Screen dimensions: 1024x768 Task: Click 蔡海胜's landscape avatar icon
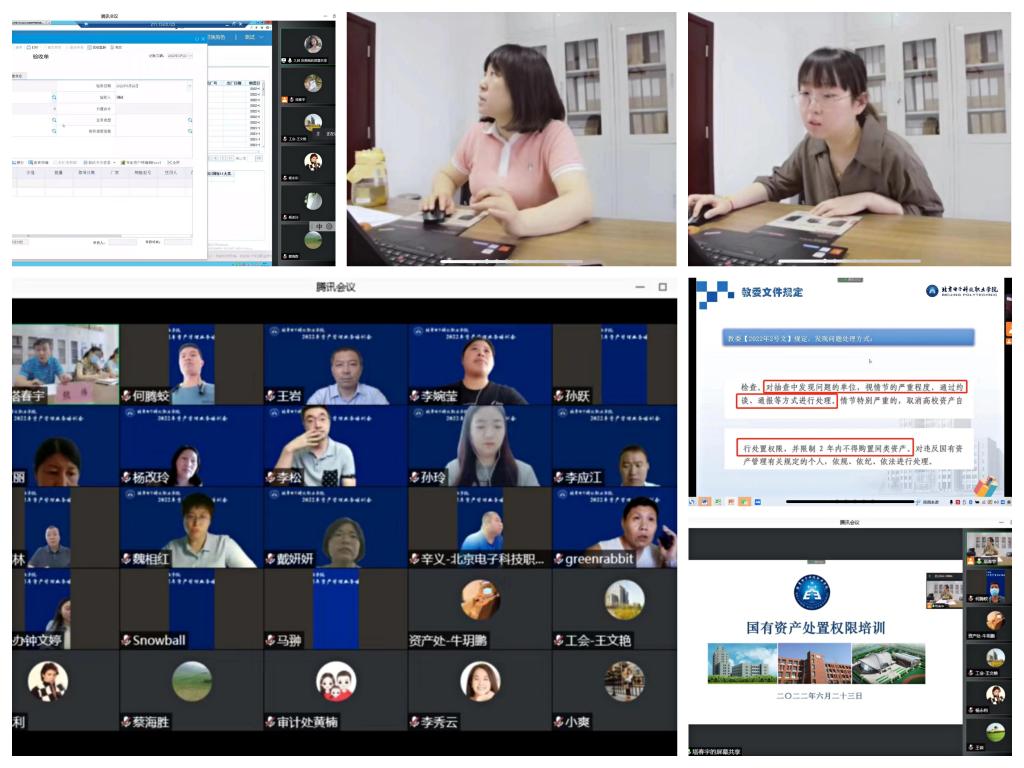pyautogui.click(x=192, y=681)
